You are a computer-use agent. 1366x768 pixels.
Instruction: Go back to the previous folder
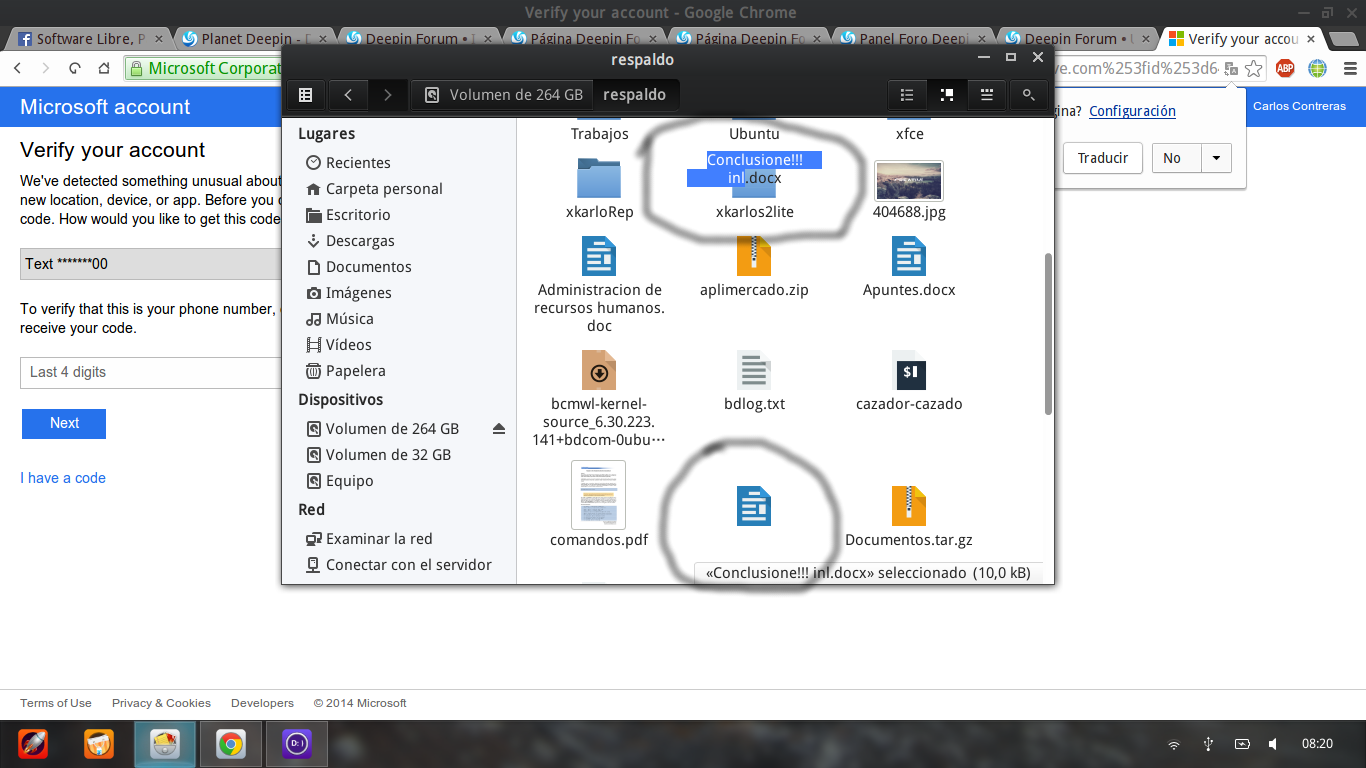pyautogui.click(x=348, y=95)
